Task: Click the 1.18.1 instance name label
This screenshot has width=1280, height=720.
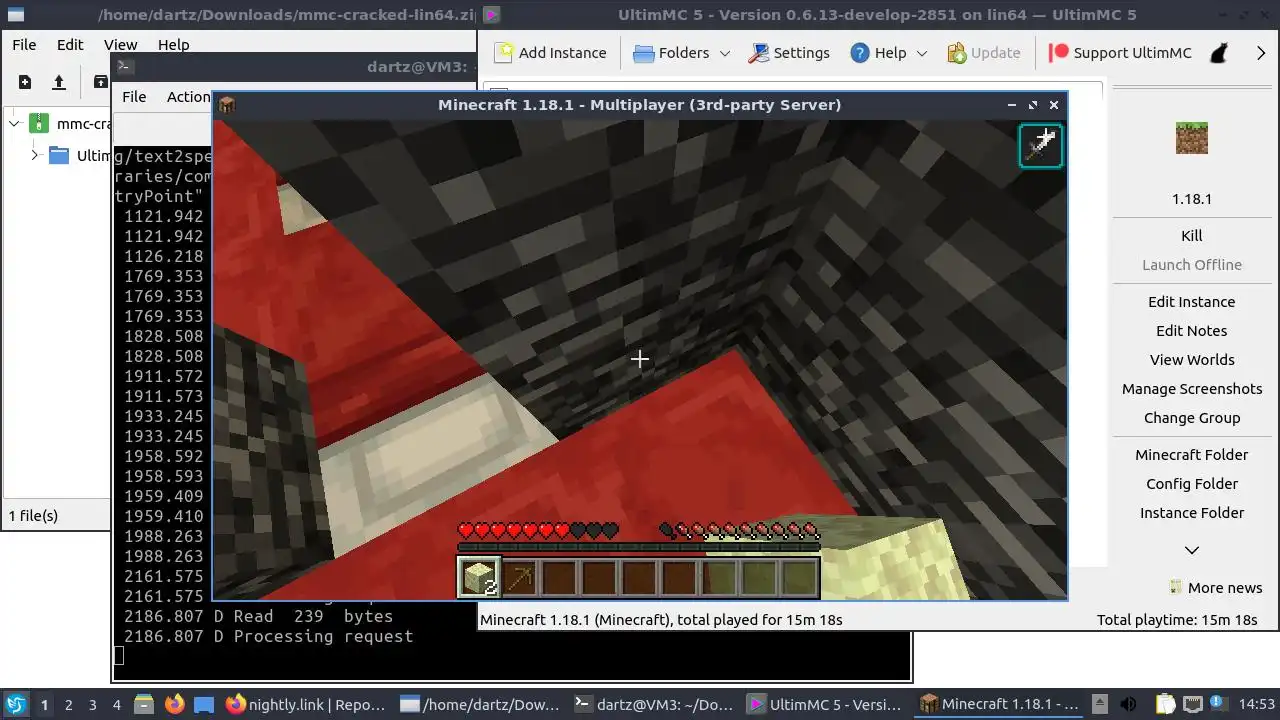Action: coord(1192,198)
